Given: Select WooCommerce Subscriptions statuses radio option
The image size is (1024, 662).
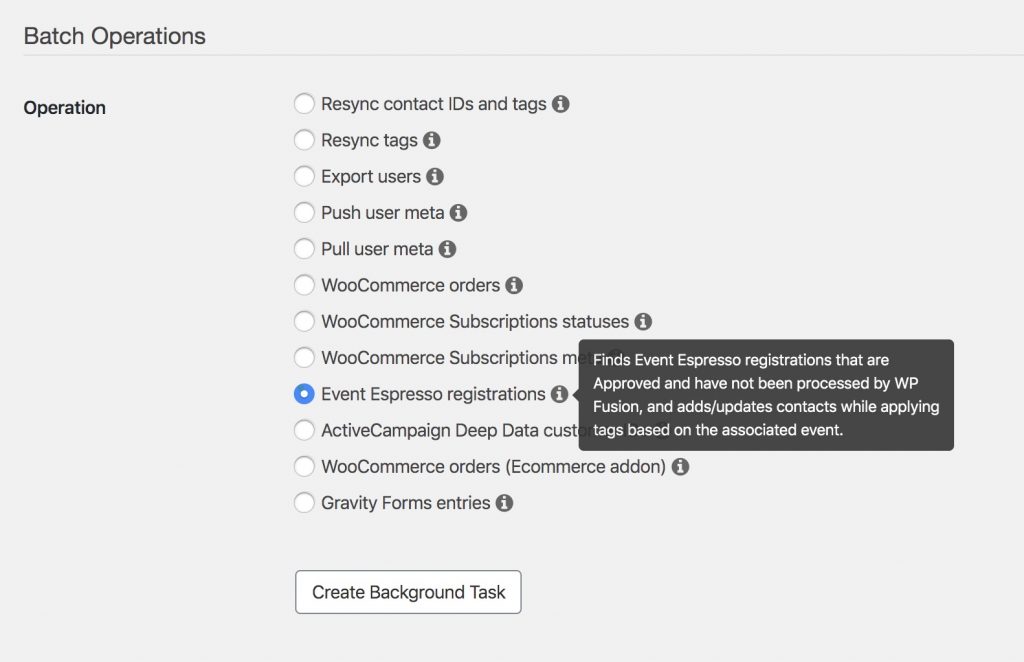Looking at the screenshot, I should point(304,322).
